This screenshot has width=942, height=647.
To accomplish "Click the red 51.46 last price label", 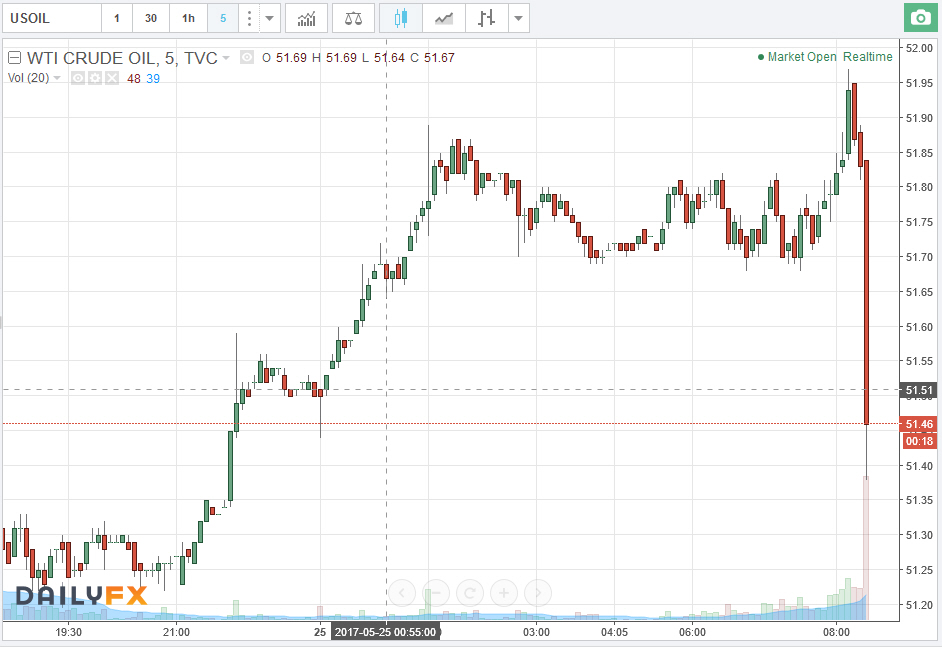I will click(x=919, y=424).
